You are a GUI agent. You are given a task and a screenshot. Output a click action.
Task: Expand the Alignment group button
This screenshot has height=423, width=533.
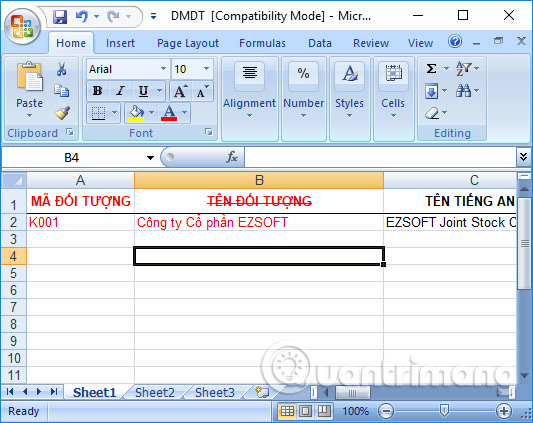pyautogui.click(x=250, y=99)
